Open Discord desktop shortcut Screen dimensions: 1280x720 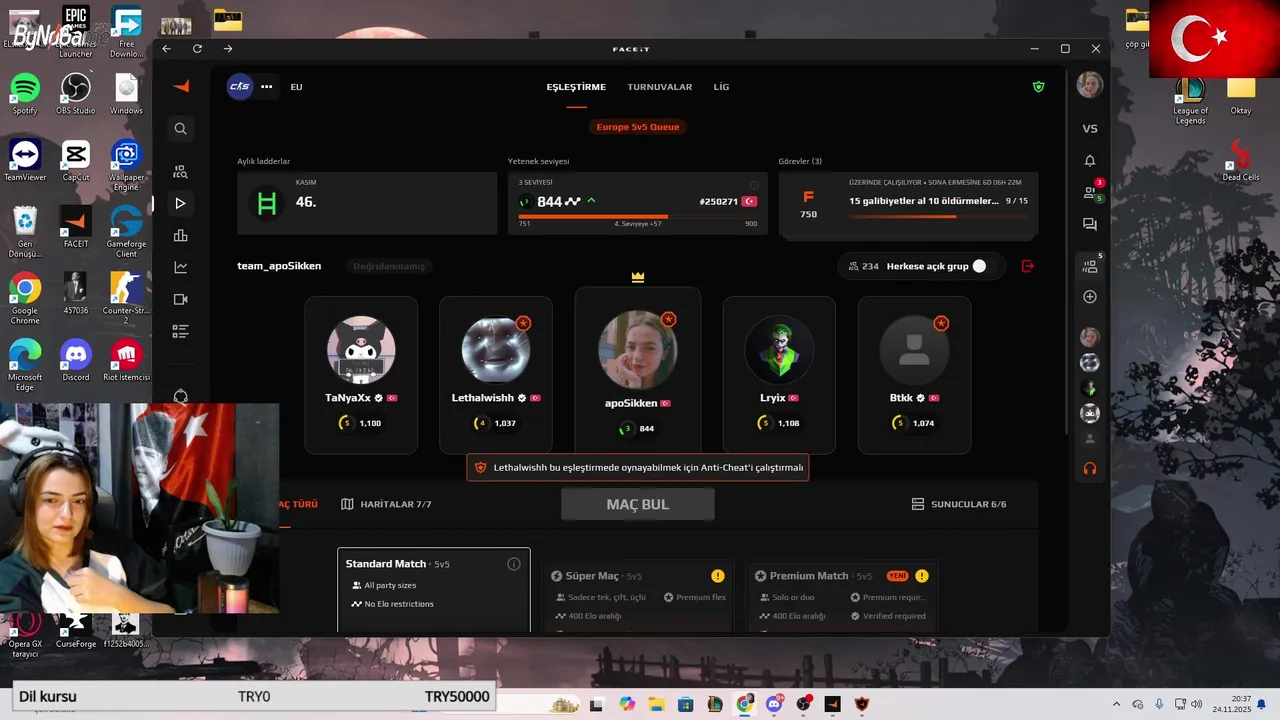click(75, 360)
